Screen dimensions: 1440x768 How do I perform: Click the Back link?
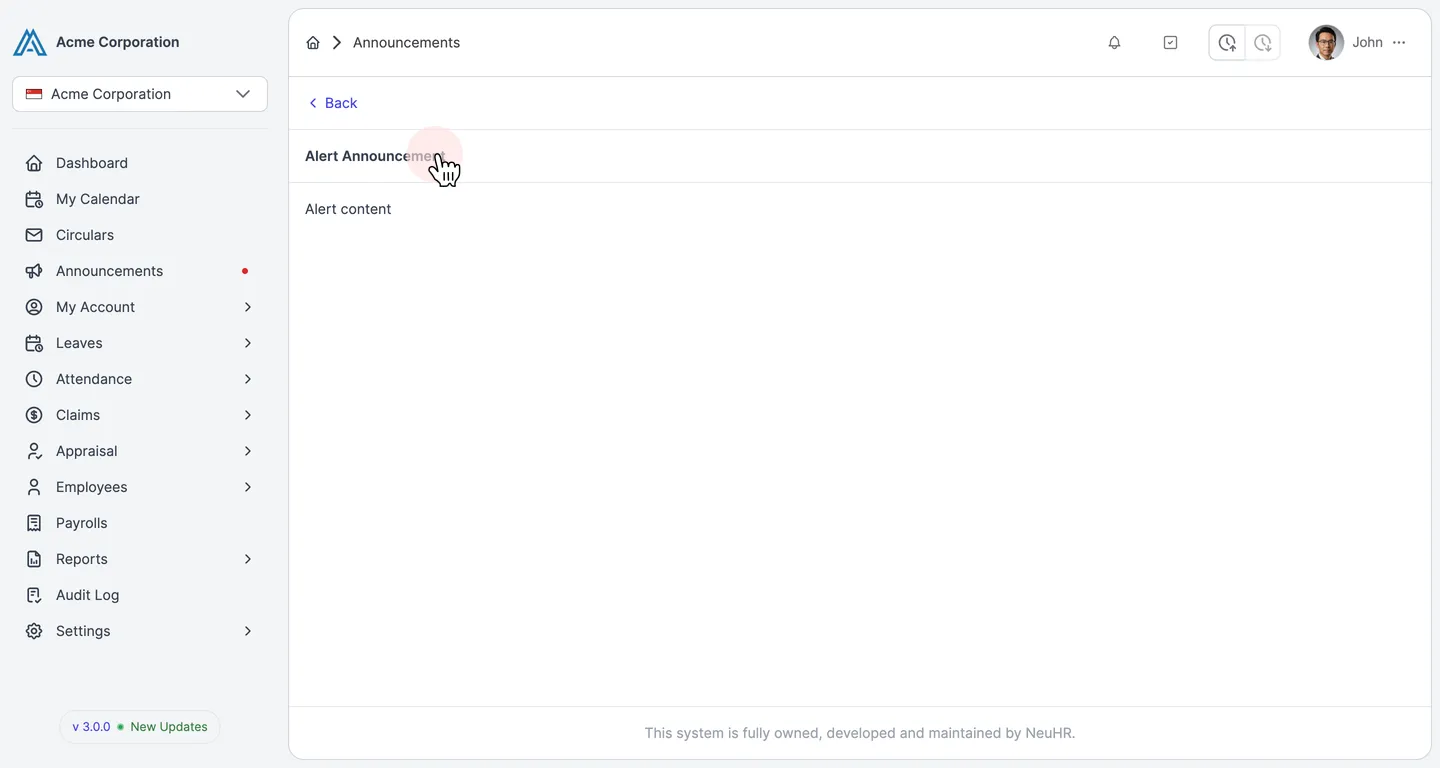pyautogui.click(x=332, y=103)
